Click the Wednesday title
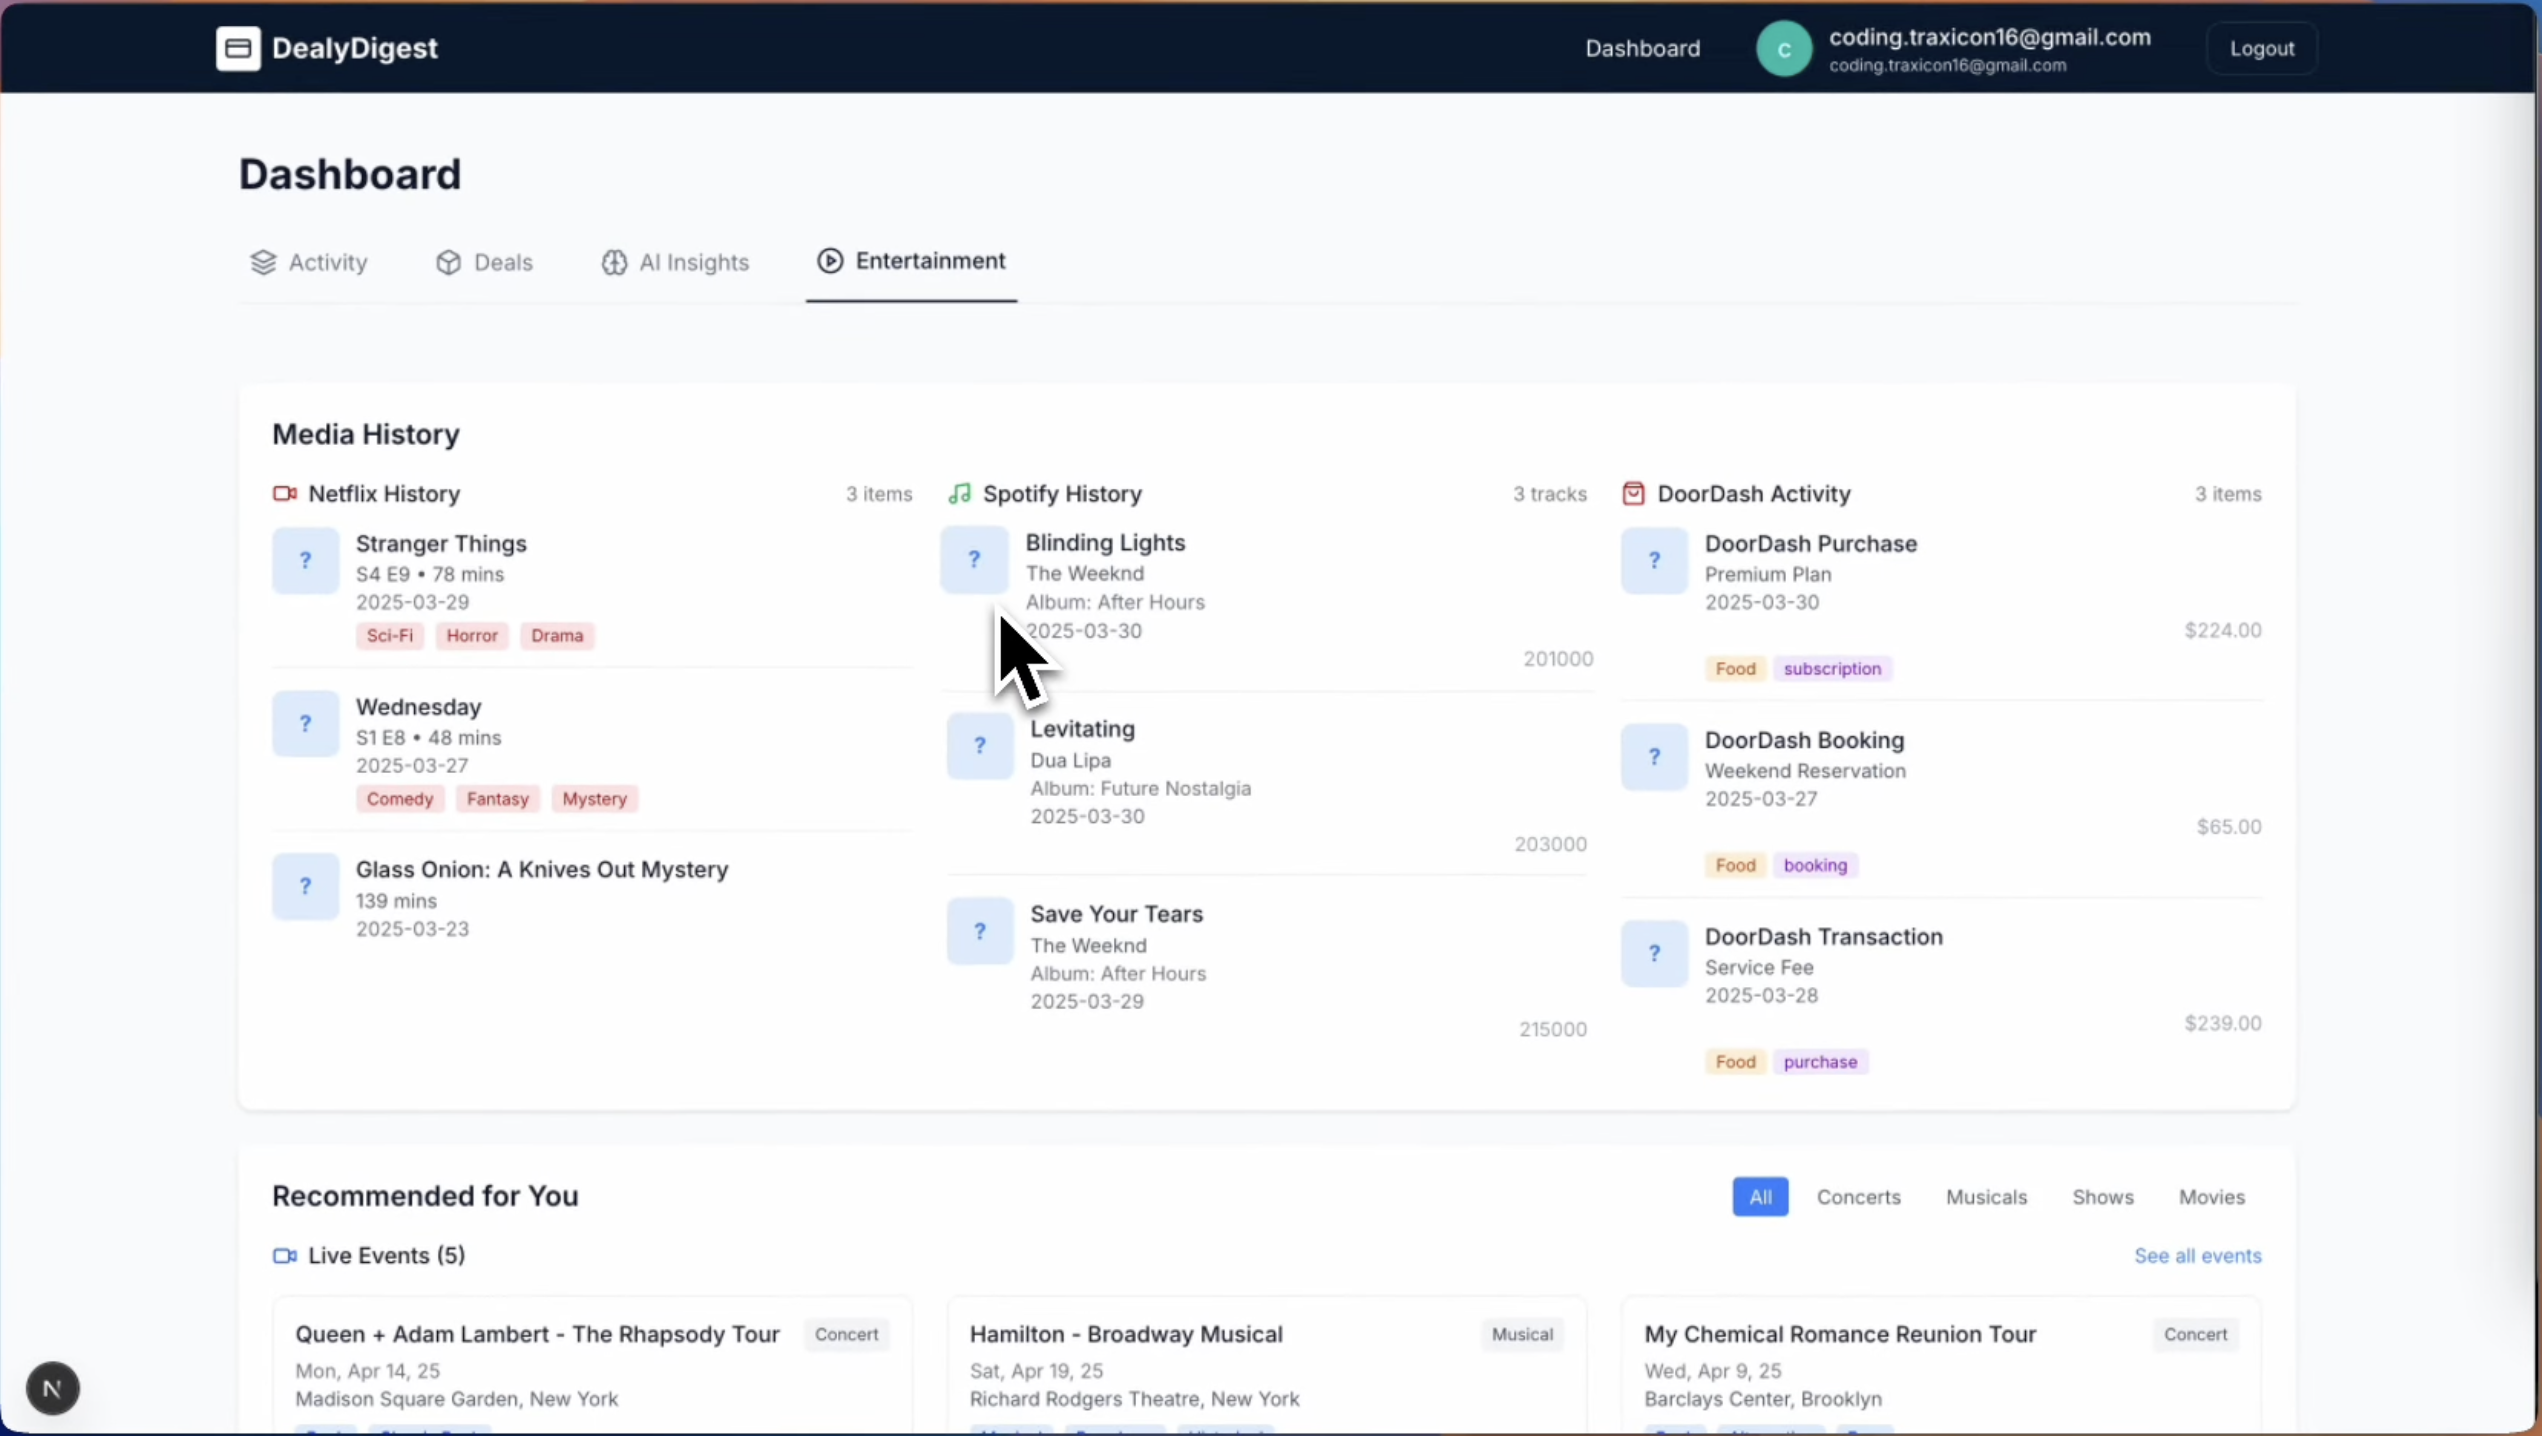 coord(418,707)
